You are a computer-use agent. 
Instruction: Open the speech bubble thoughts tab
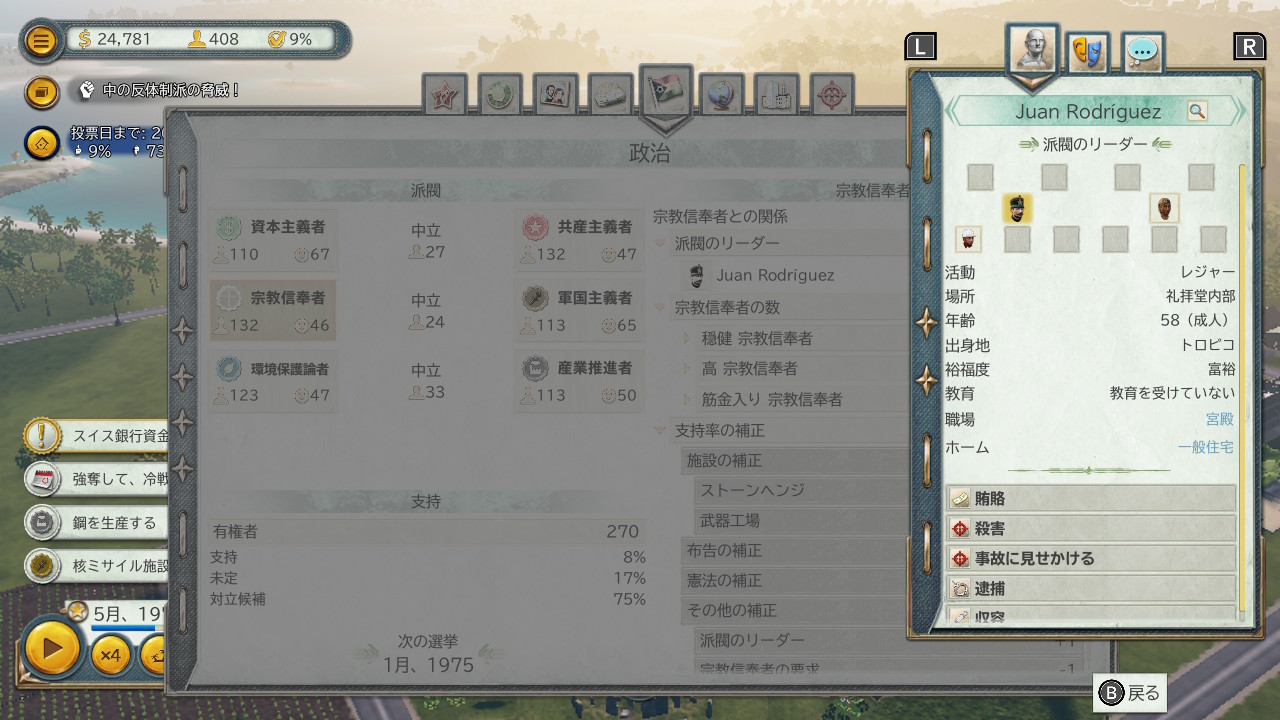click(x=1142, y=52)
